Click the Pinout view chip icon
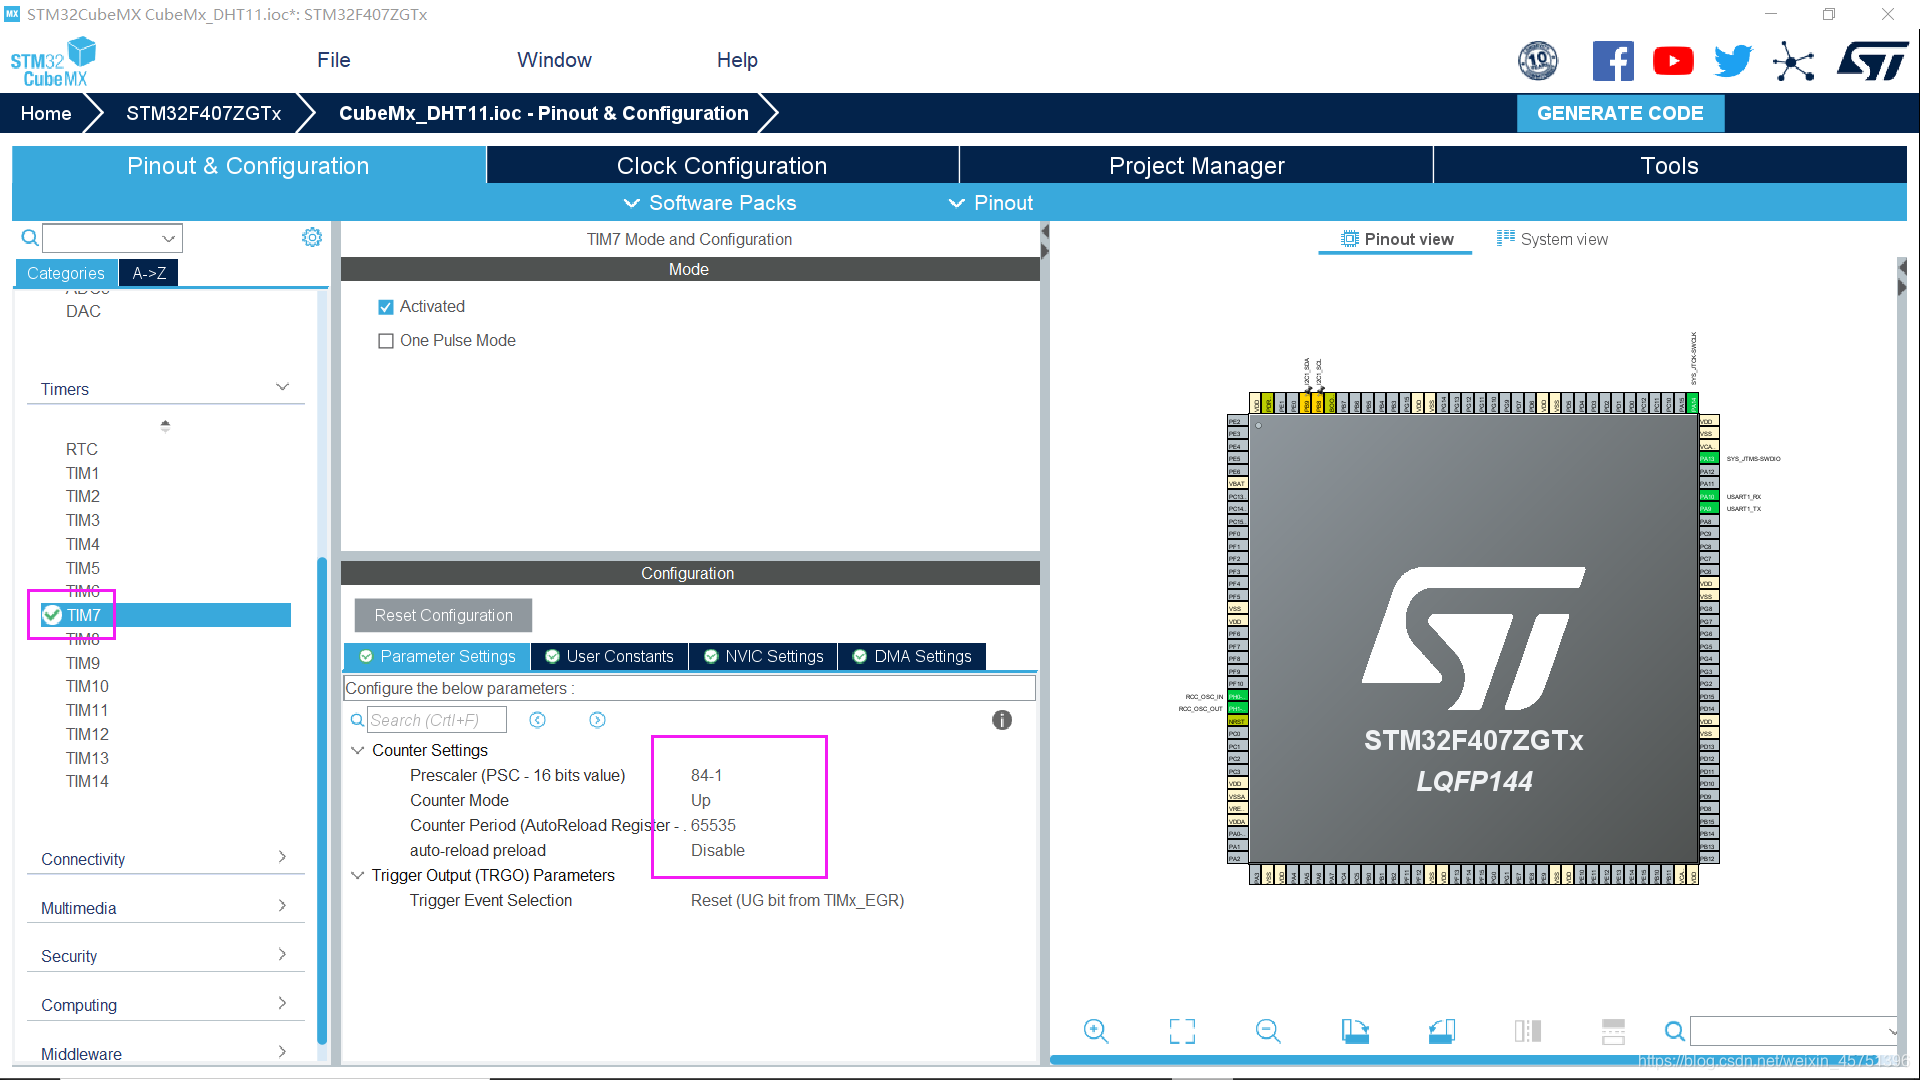Image resolution: width=1920 pixels, height=1080 pixels. 1349,239
